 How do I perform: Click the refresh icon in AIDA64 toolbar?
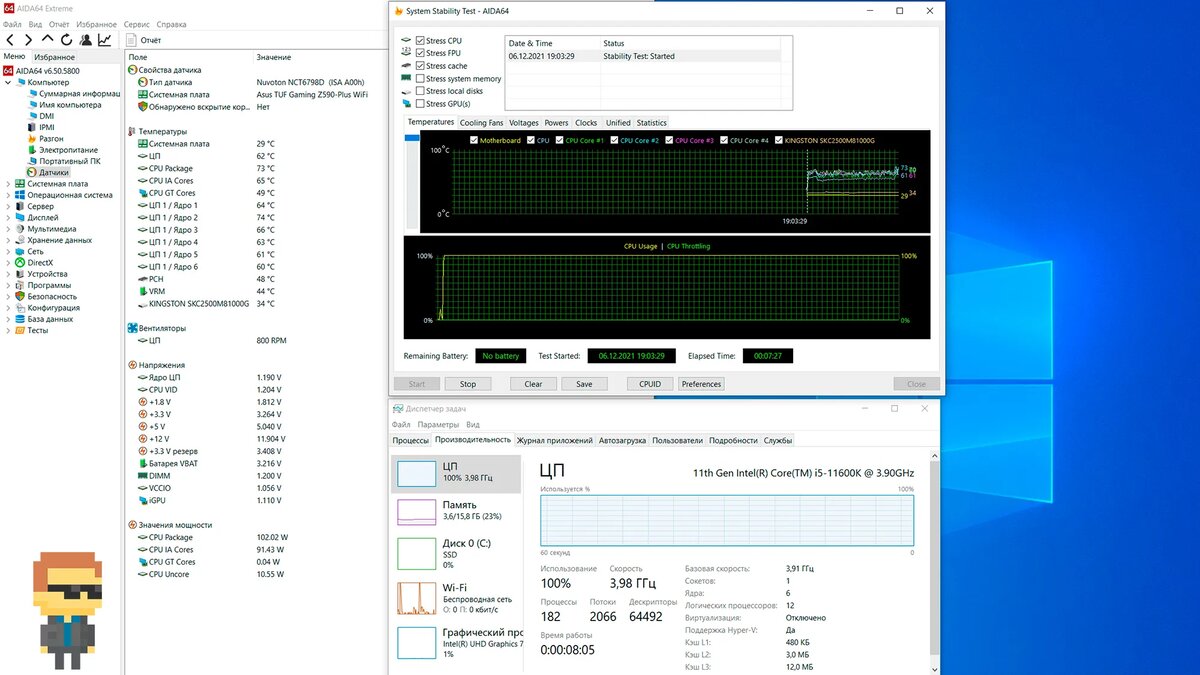[x=67, y=40]
